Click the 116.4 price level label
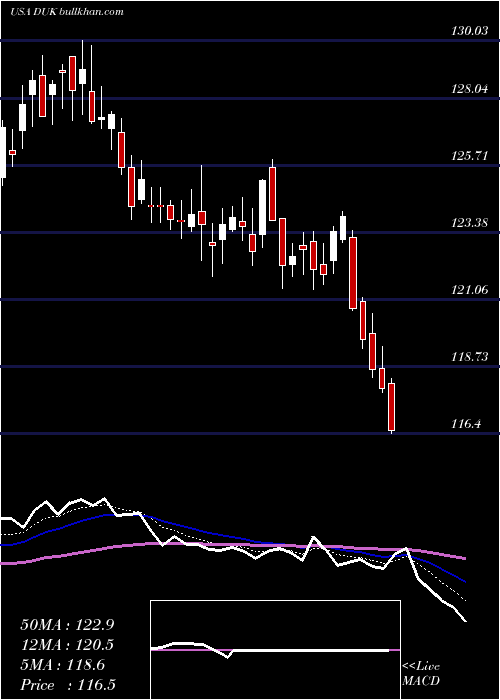Screen dimensions: 500x700 [x=466, y=424]
